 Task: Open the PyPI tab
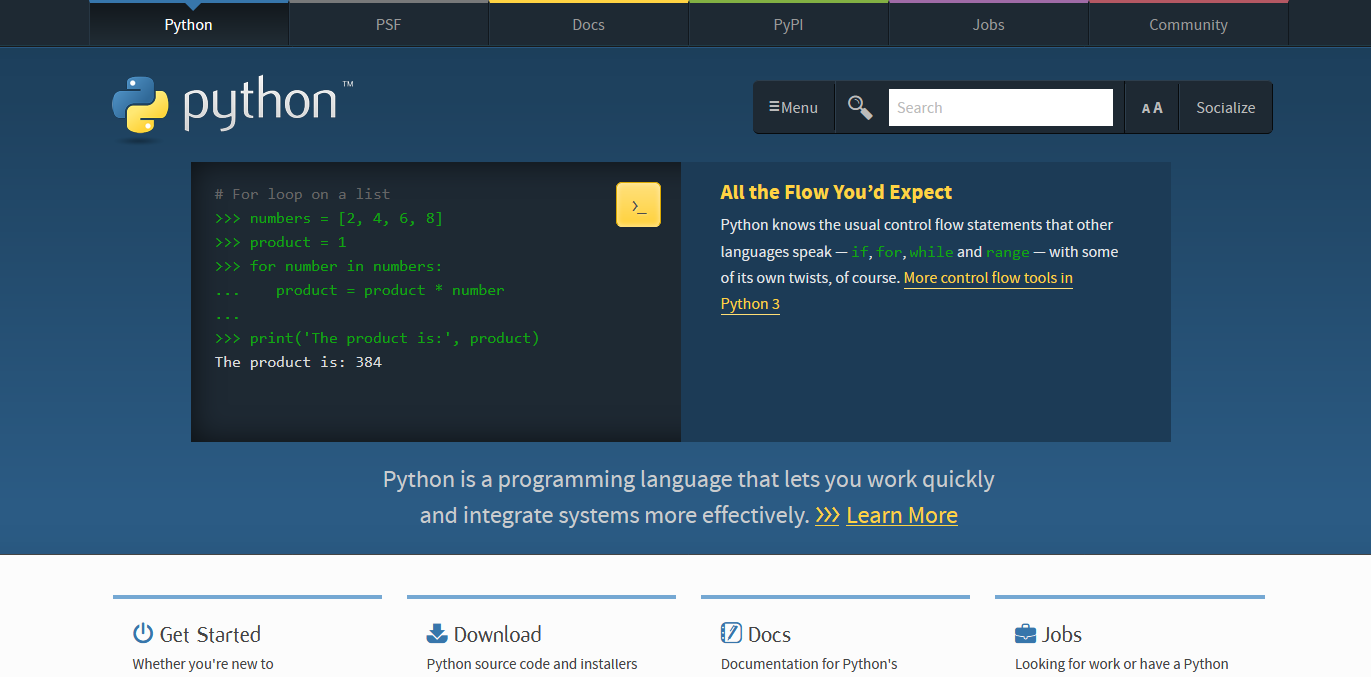[x=788, y=23]
